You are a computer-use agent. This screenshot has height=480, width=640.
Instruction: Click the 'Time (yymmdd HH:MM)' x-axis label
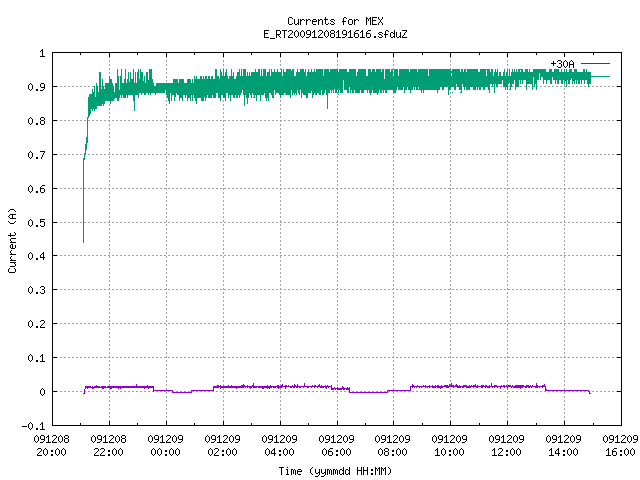coord(335,471)
